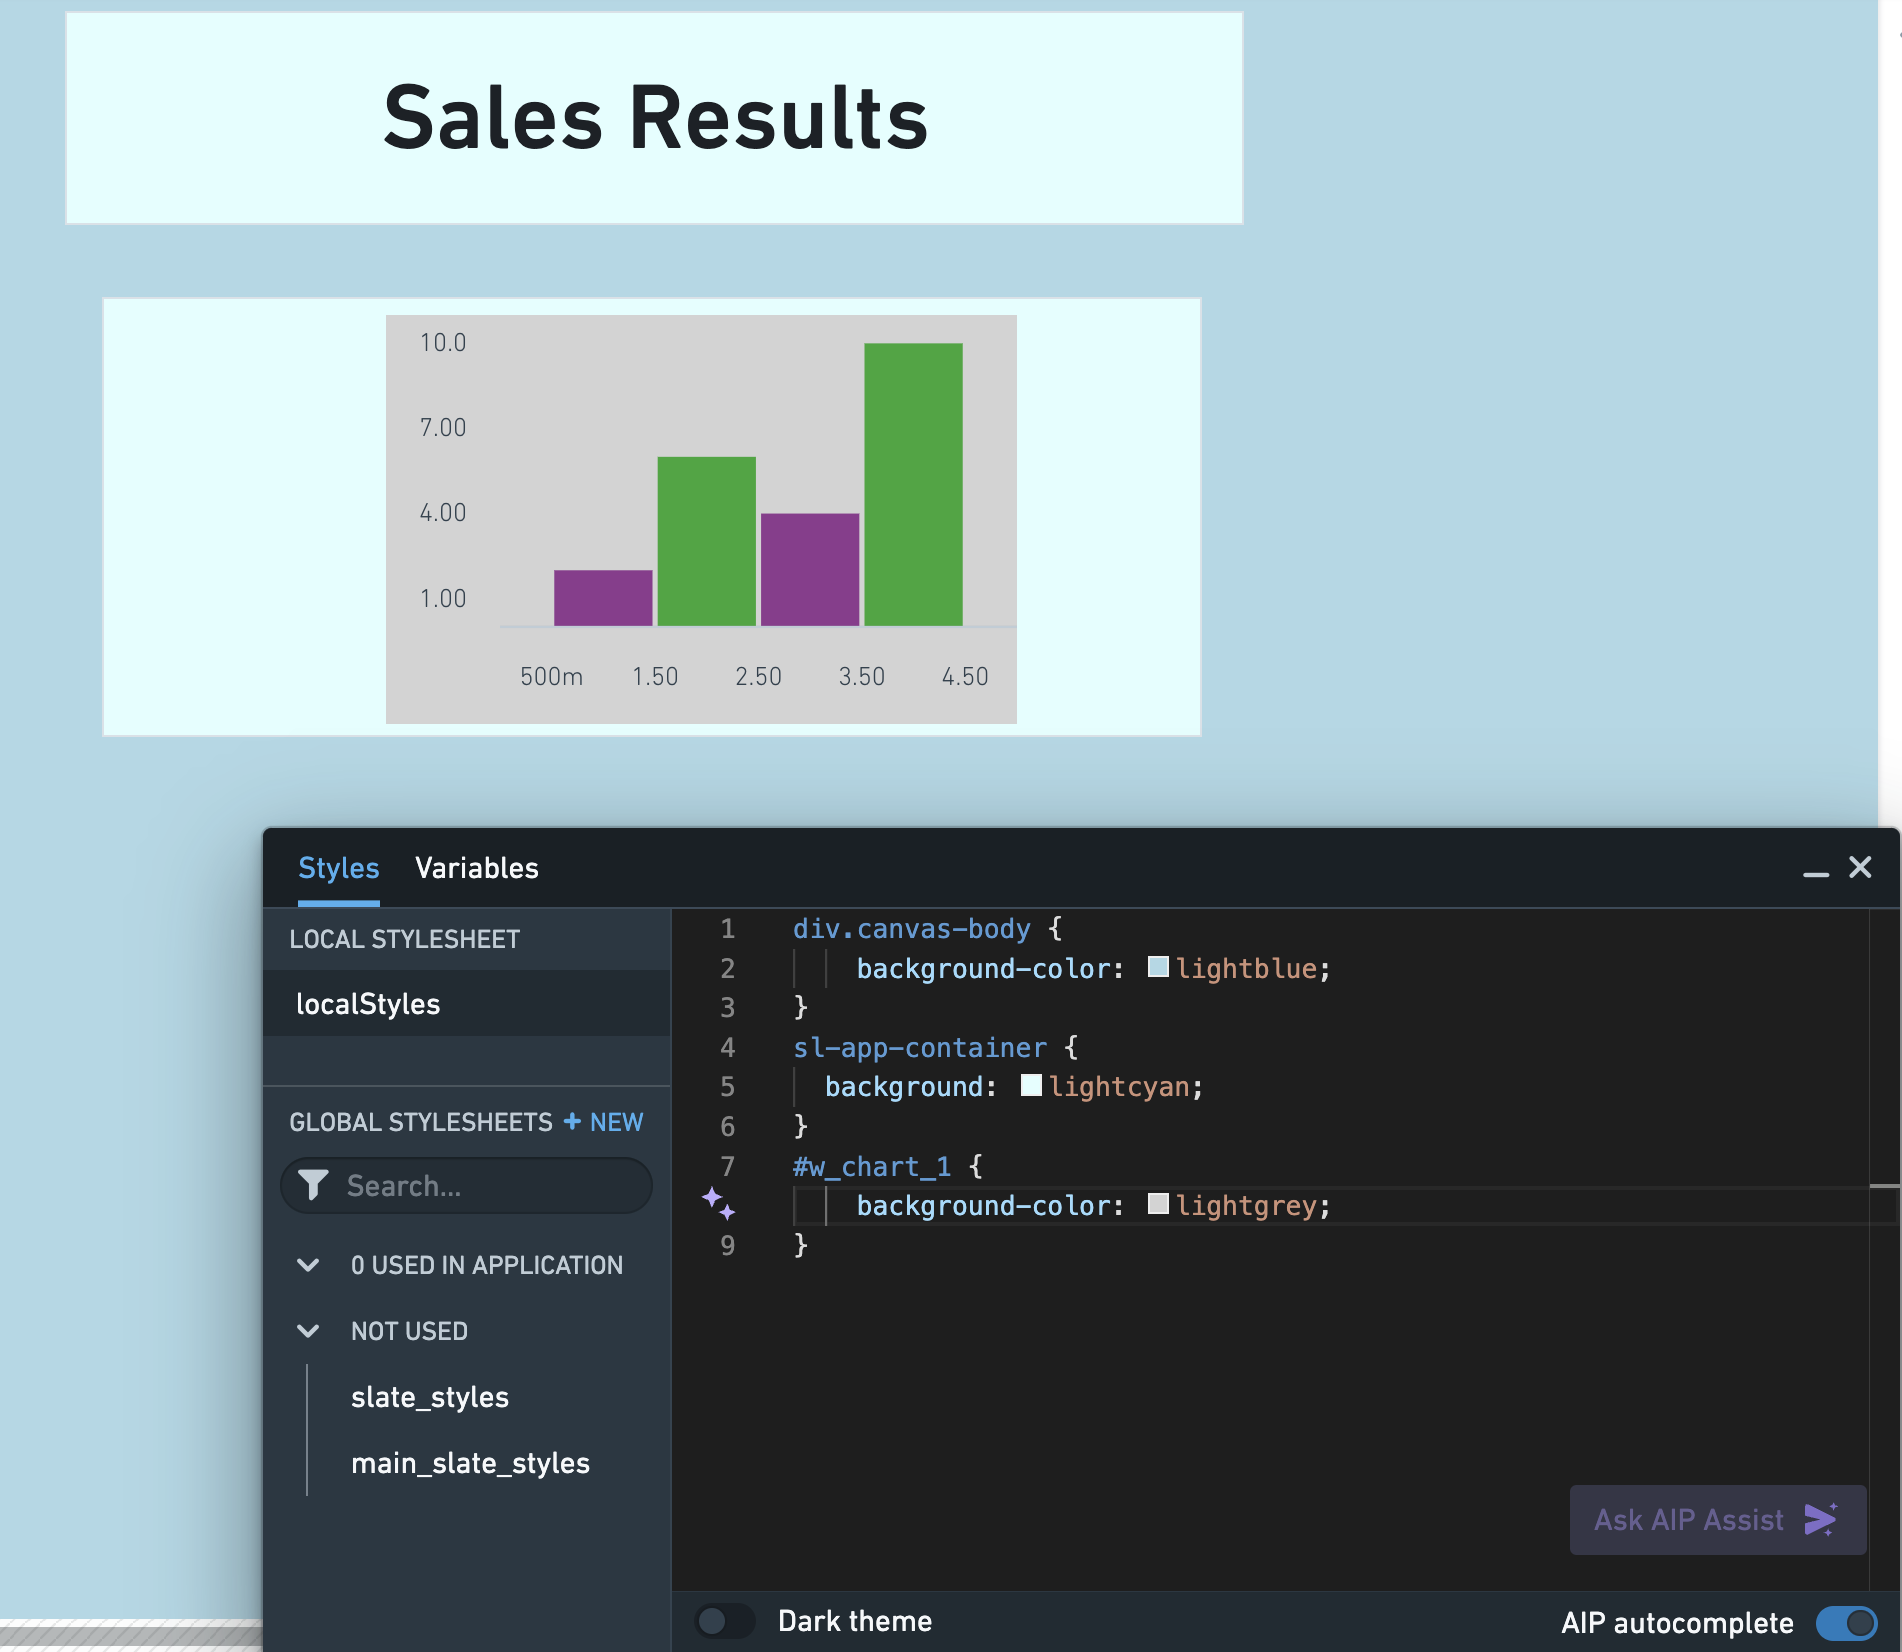Click the sl-app-container selector text
The image size is (1902, 1652).
pos(919,1048)
